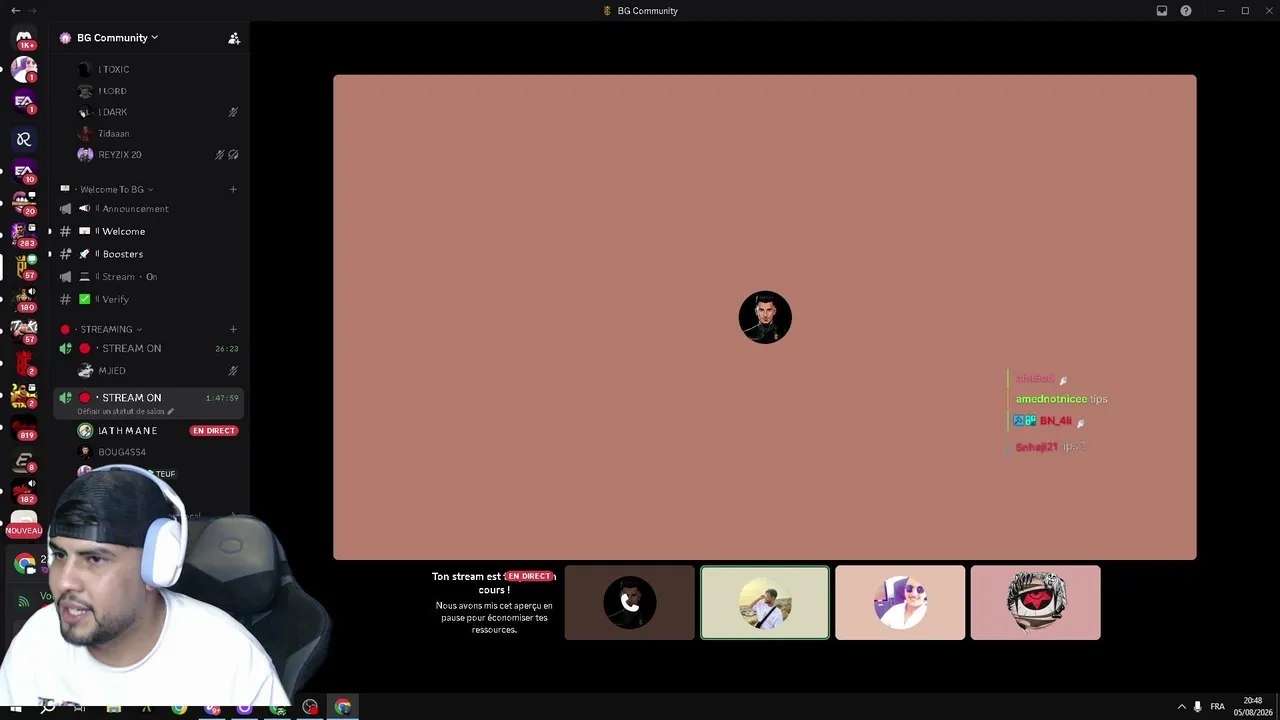Open the server with badge 182
This screenshot has width=1280, height=720.
(24, 491)
